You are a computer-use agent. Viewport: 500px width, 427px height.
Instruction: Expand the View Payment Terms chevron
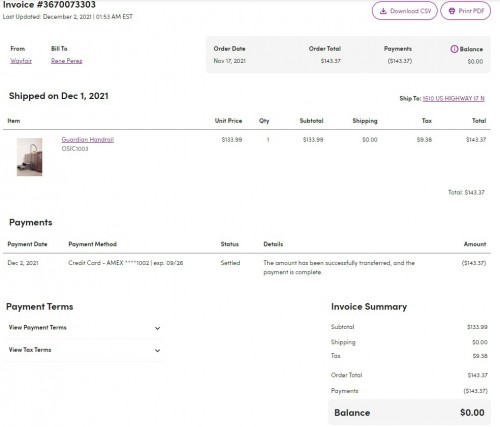pyautogui.click(x=157, y=328)
